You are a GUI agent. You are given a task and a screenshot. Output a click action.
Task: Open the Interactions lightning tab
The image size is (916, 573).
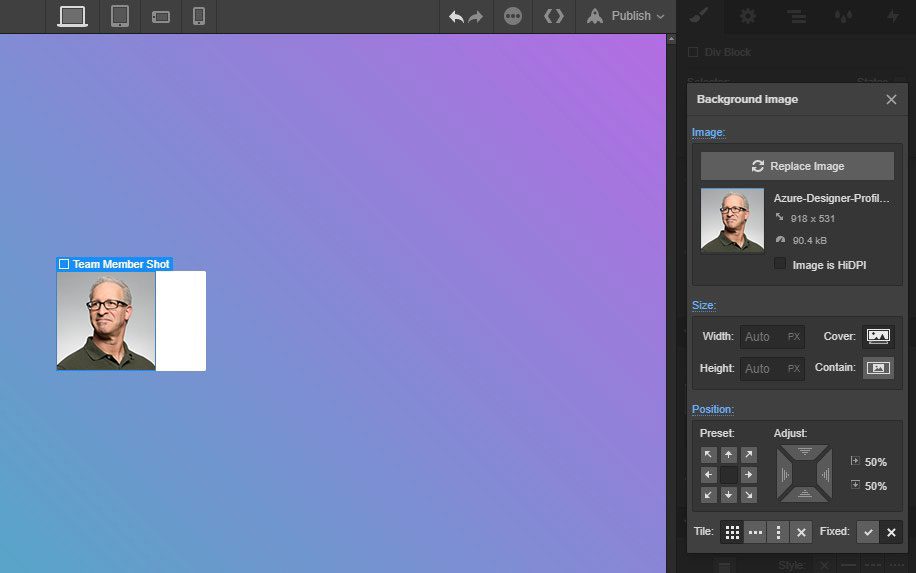pyautogui.click(x=892, y=16)
